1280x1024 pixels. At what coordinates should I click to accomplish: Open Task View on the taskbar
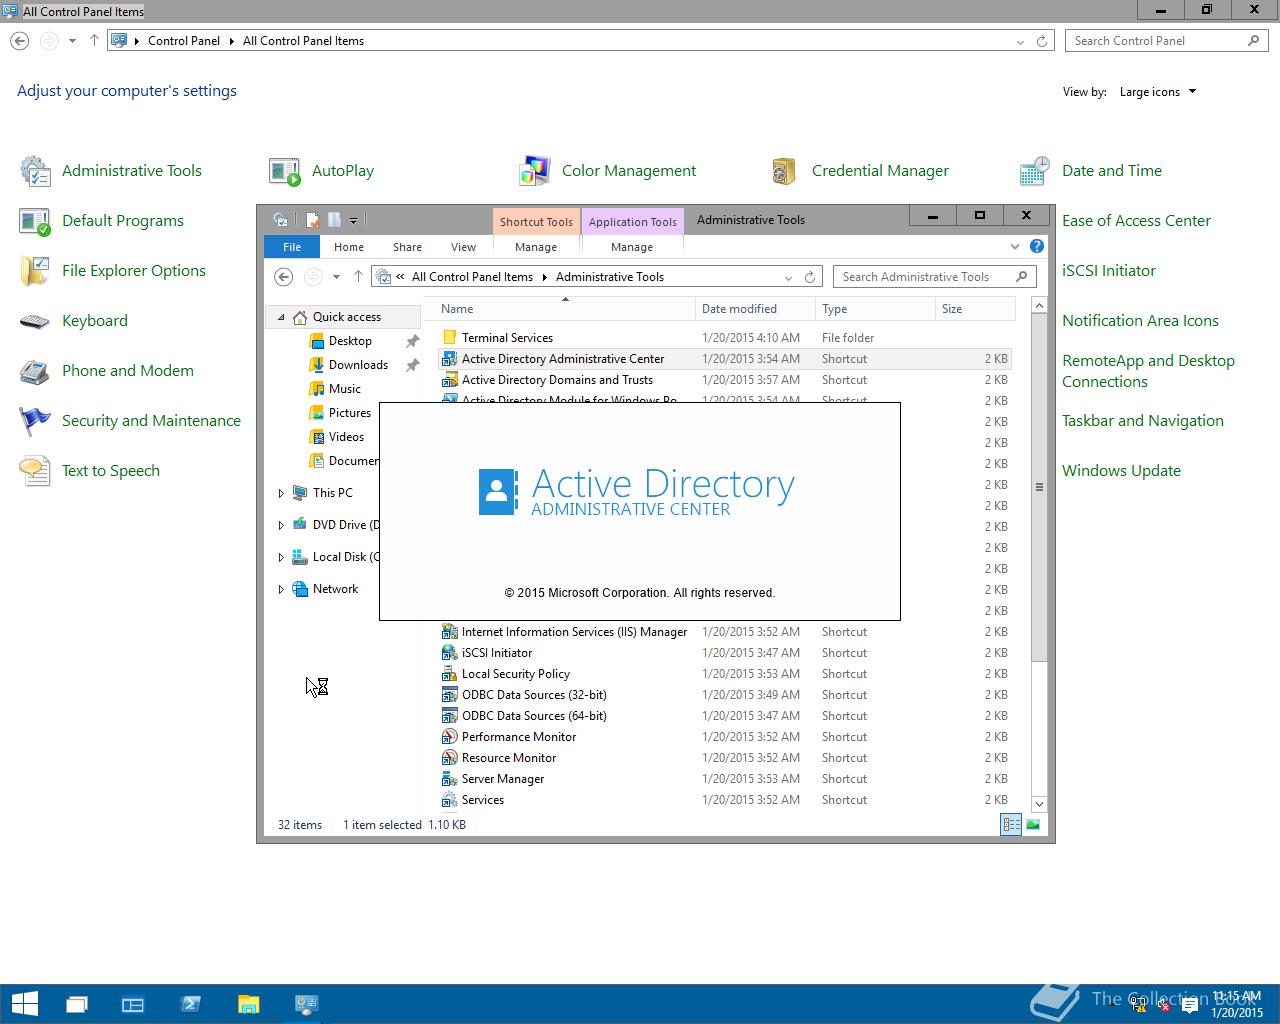[76, 1004]
